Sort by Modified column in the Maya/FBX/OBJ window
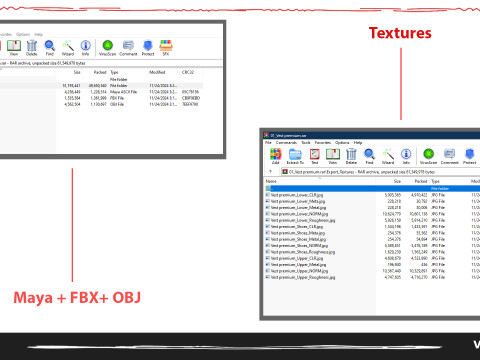 coord(157,72)
